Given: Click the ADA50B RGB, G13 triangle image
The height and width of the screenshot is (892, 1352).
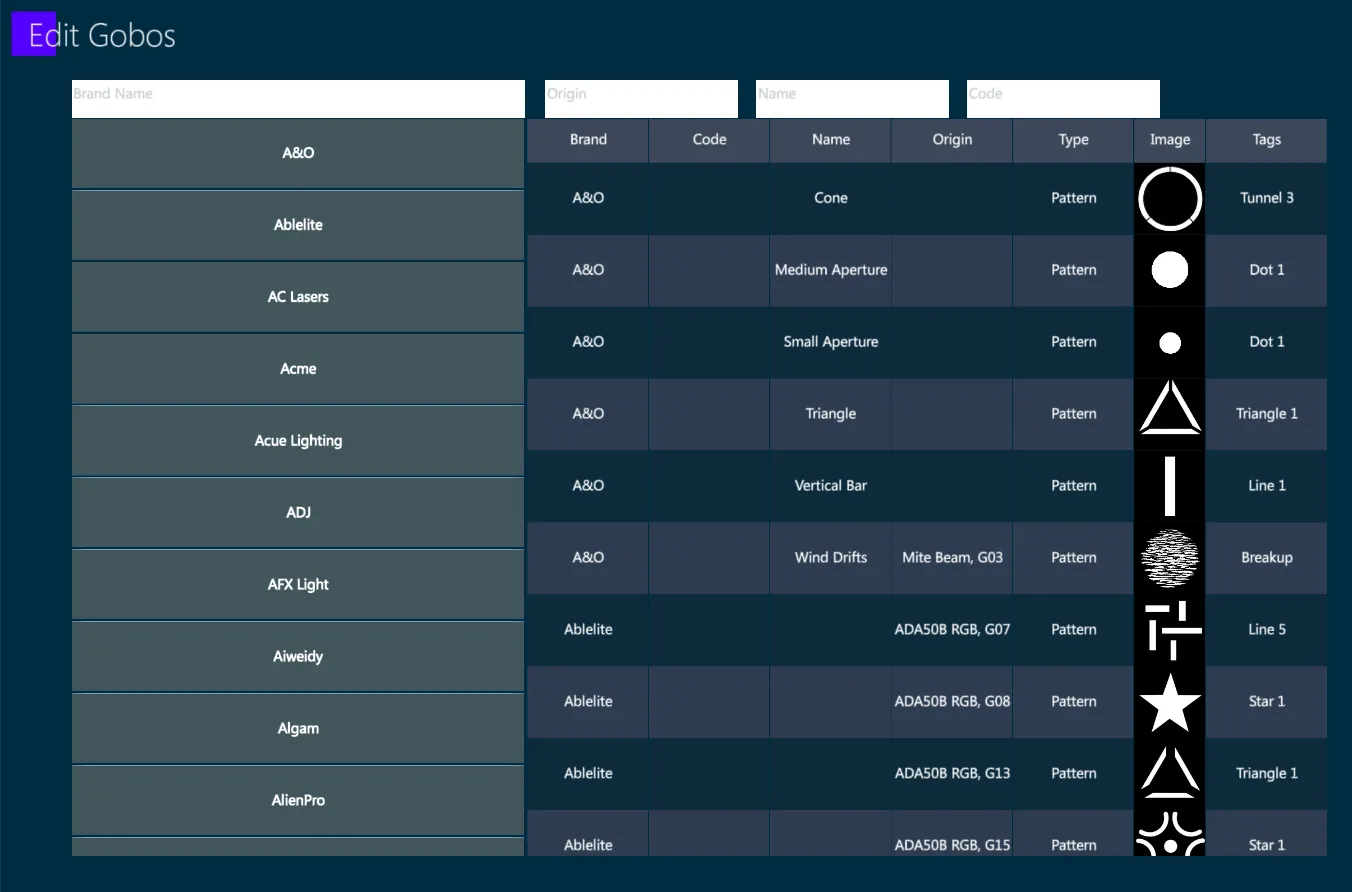Looking at the screenshot, I should (x=1170, y=774).
